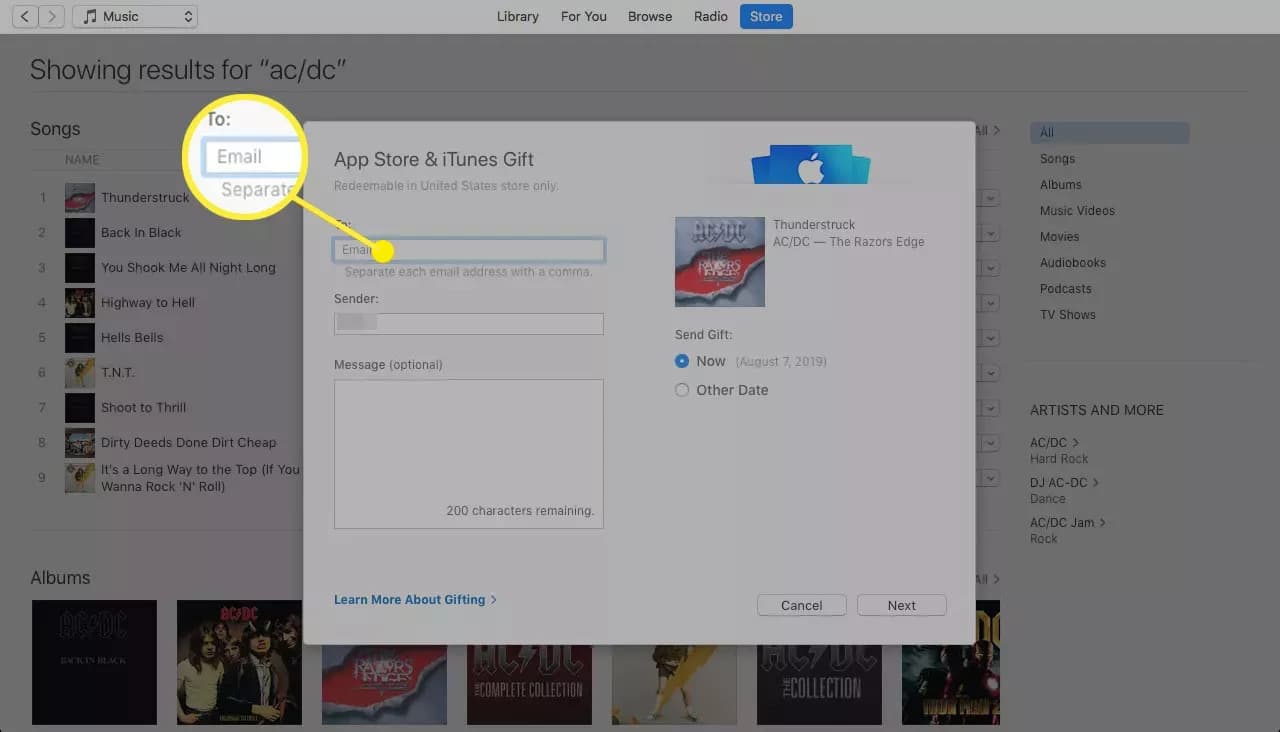Cancel the gift dialog
Viewport: 1280px width, 732px height.
(802, 605)
